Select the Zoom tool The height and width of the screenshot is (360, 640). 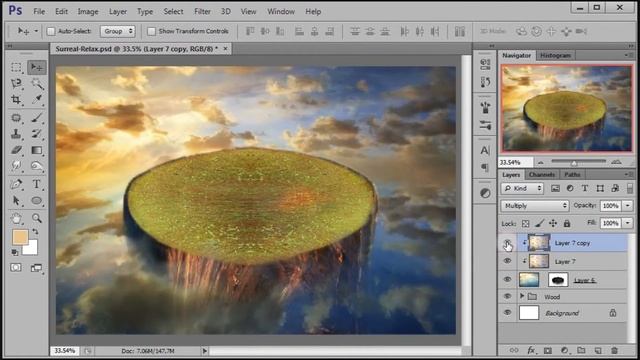[37, 218]
